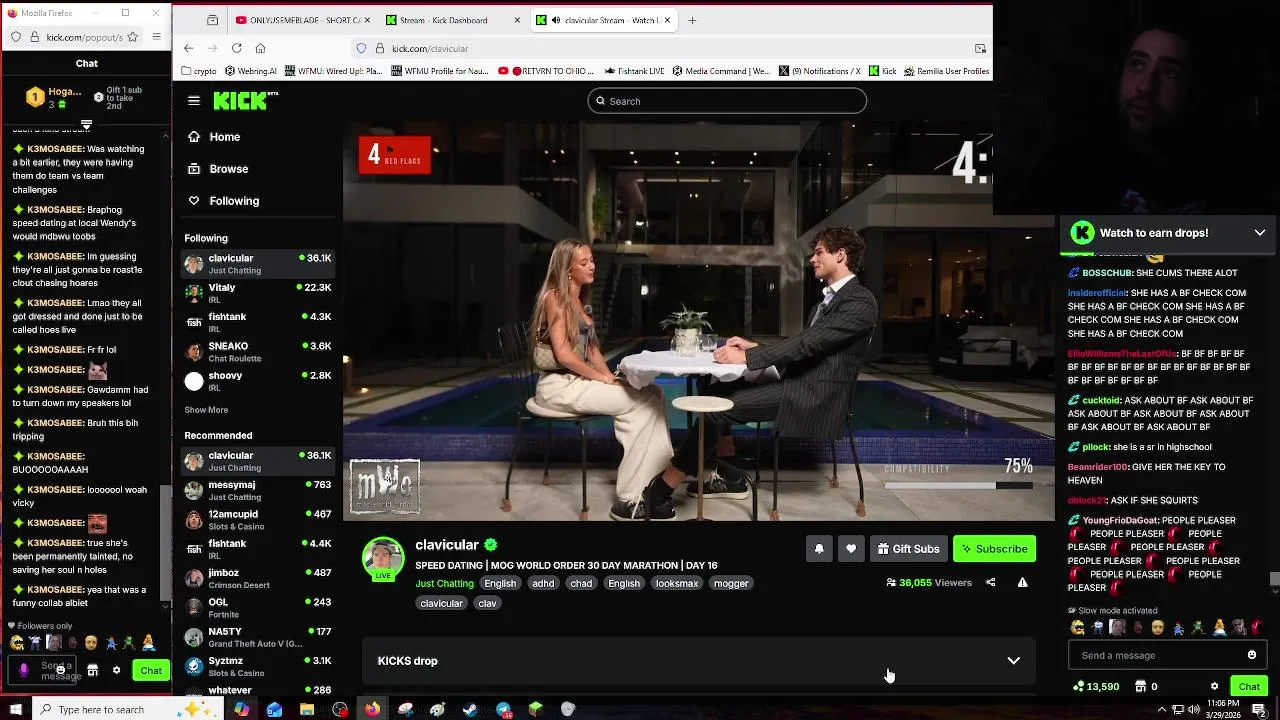Open new browser tab with plus

click(692, 20)
